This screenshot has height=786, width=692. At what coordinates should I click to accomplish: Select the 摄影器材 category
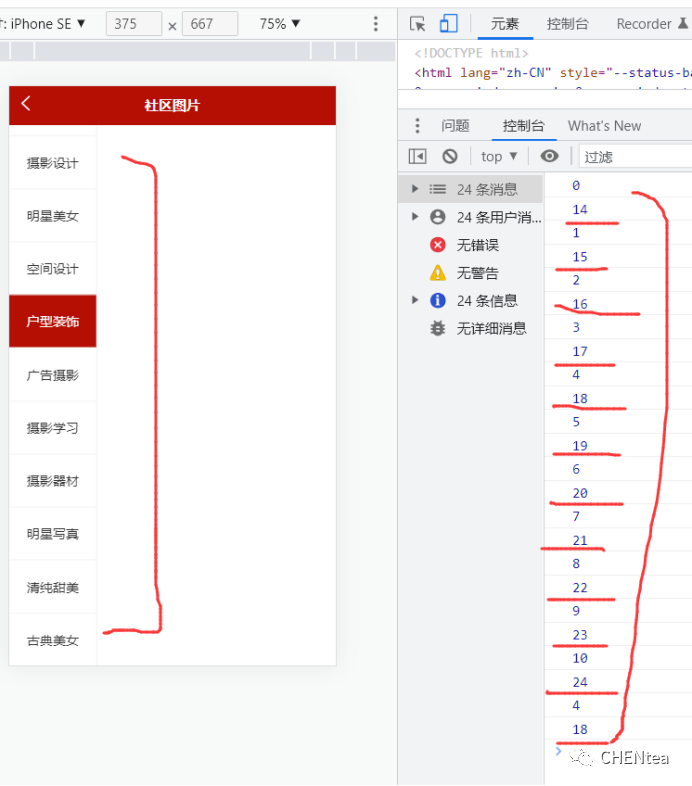pos(53,481)
